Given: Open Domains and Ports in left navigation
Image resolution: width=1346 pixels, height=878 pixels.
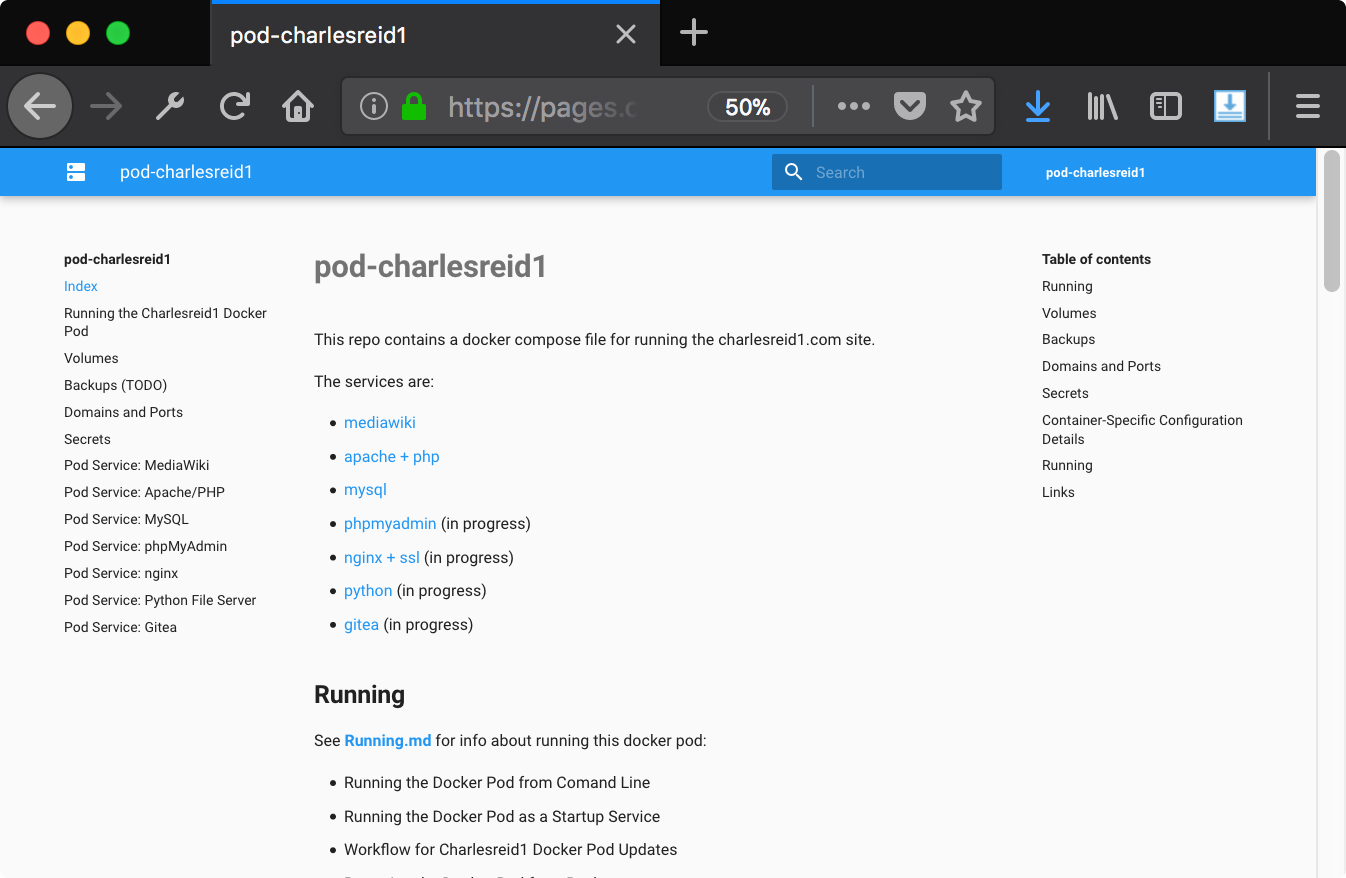Looking at the screenshot, I should point(123,412).
